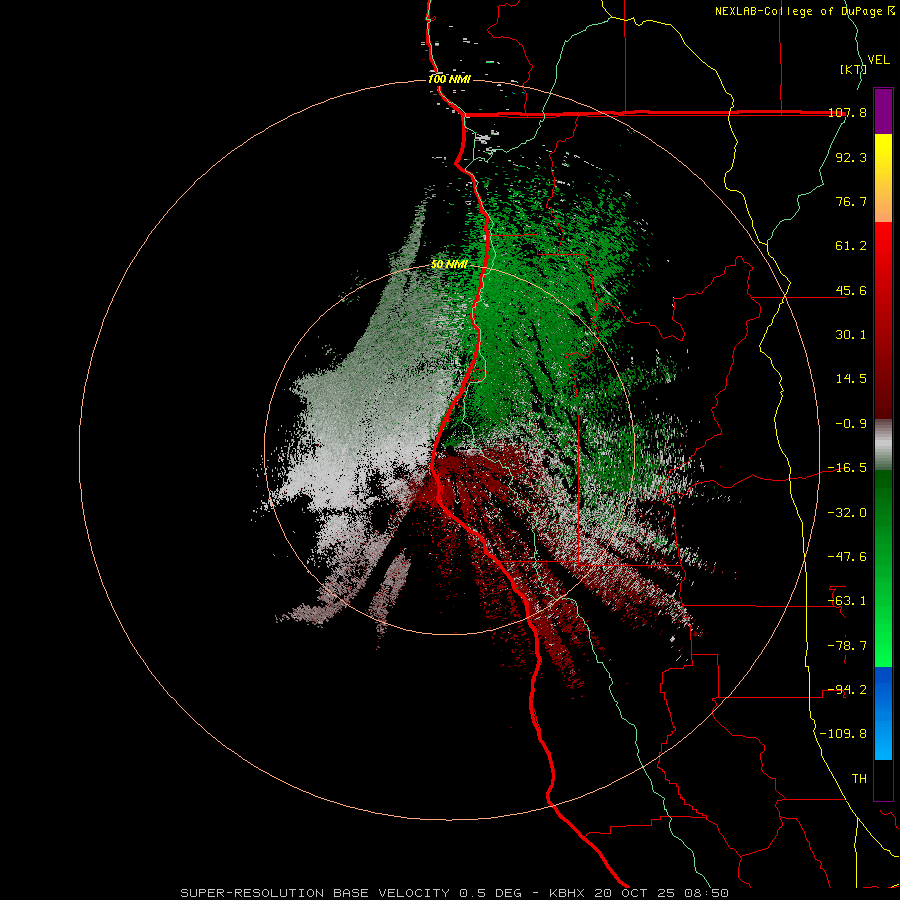Select the -94.2 velocity scale value
Image resolution: width=900 pixels, height=900 pixels.
[x=847, y=690]
